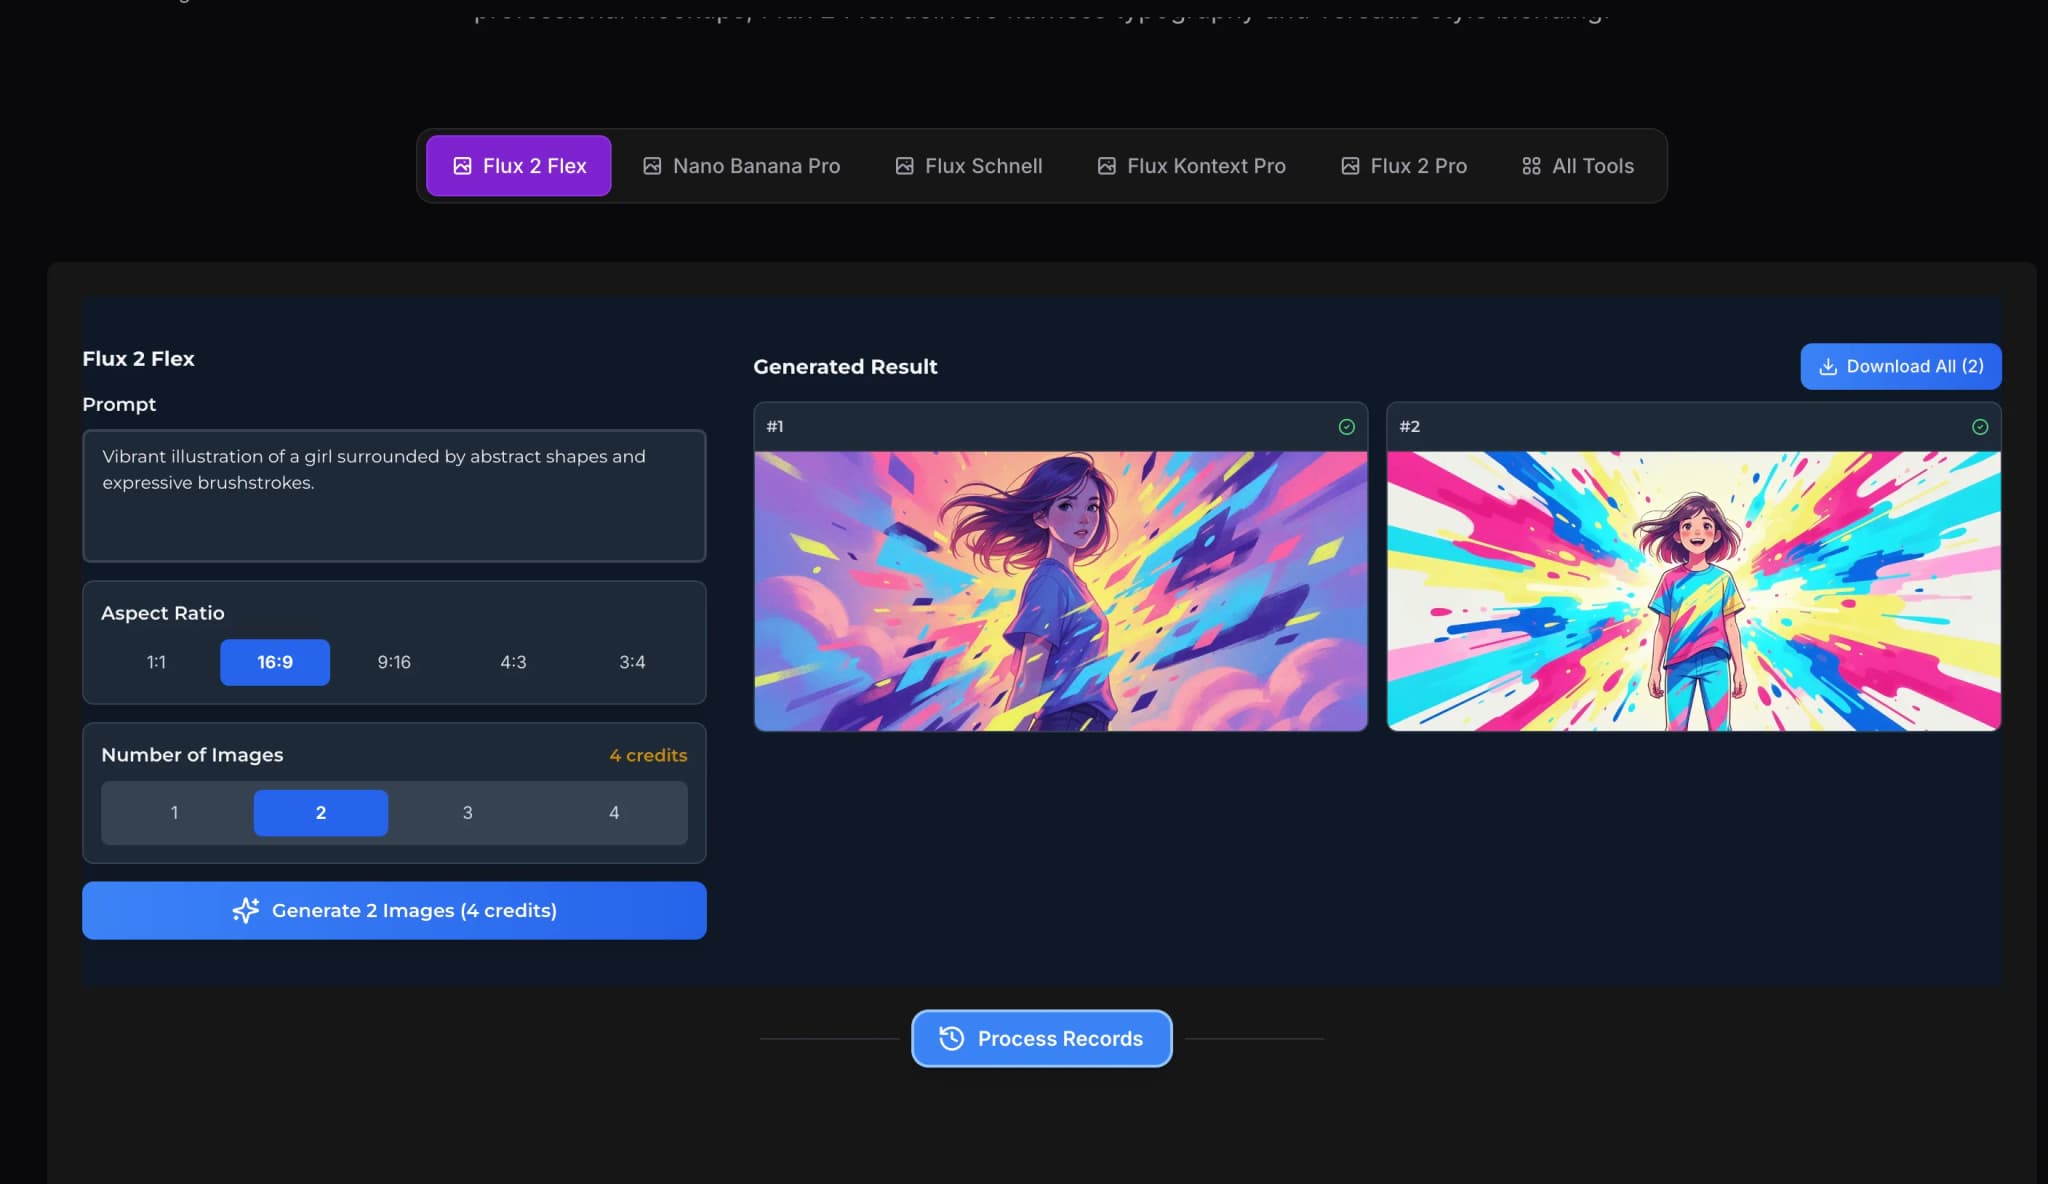Viewport: 2048px width, 1184px height.
Task: Open Process Records
Action: [1041, 1038]
